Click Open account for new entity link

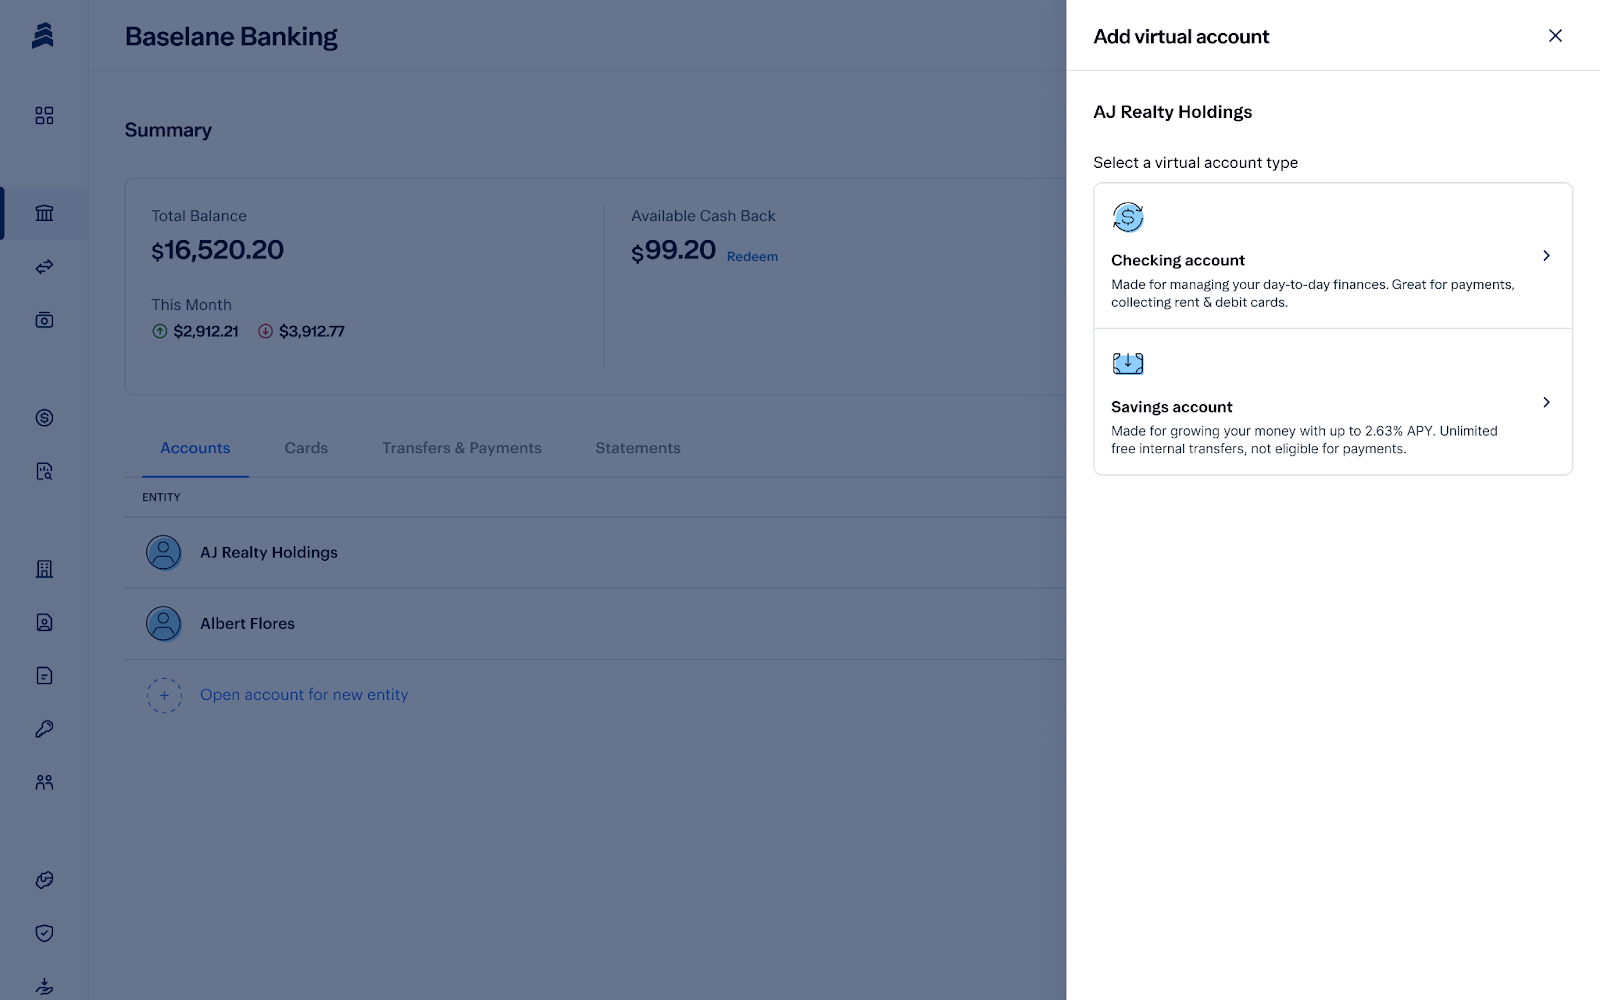[x=304, y=695]
